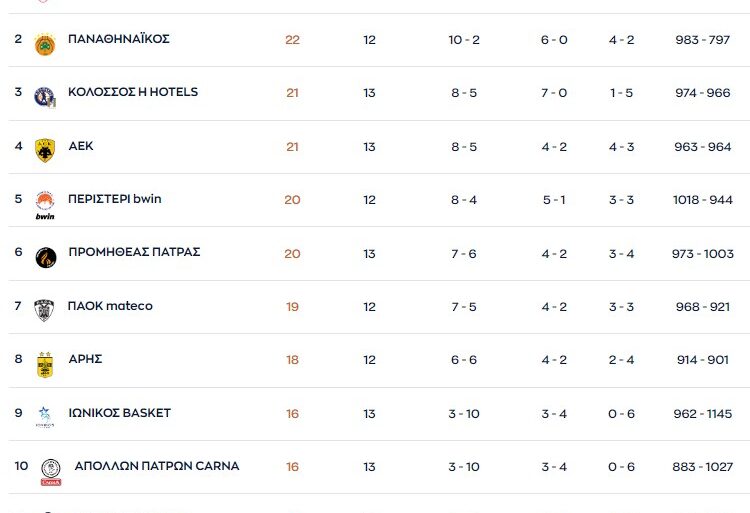Open the ΚΟΛΟΣΣΟΣ H HOTELS team link
The height and width of the screenshot is (513, 750).
tap(133, 92)
